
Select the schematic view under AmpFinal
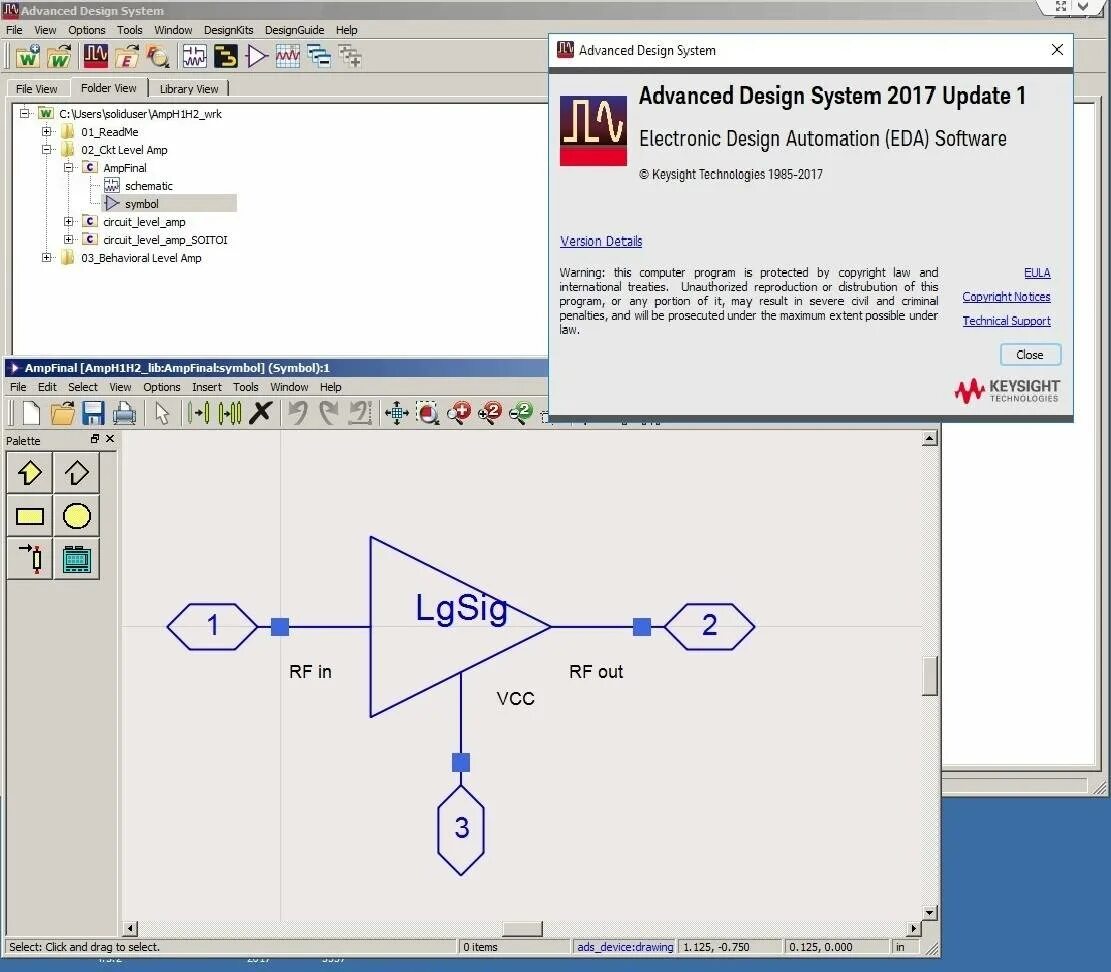(x=148, y=186)
